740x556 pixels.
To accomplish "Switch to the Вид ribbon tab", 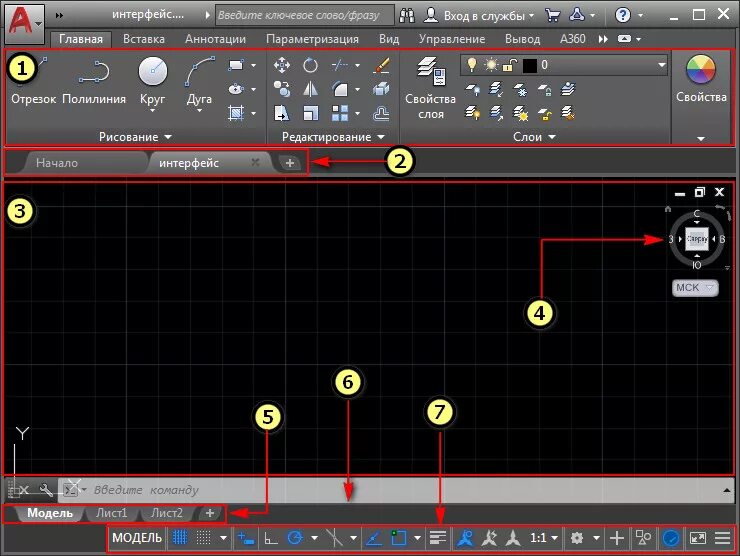I will point(389,39).
